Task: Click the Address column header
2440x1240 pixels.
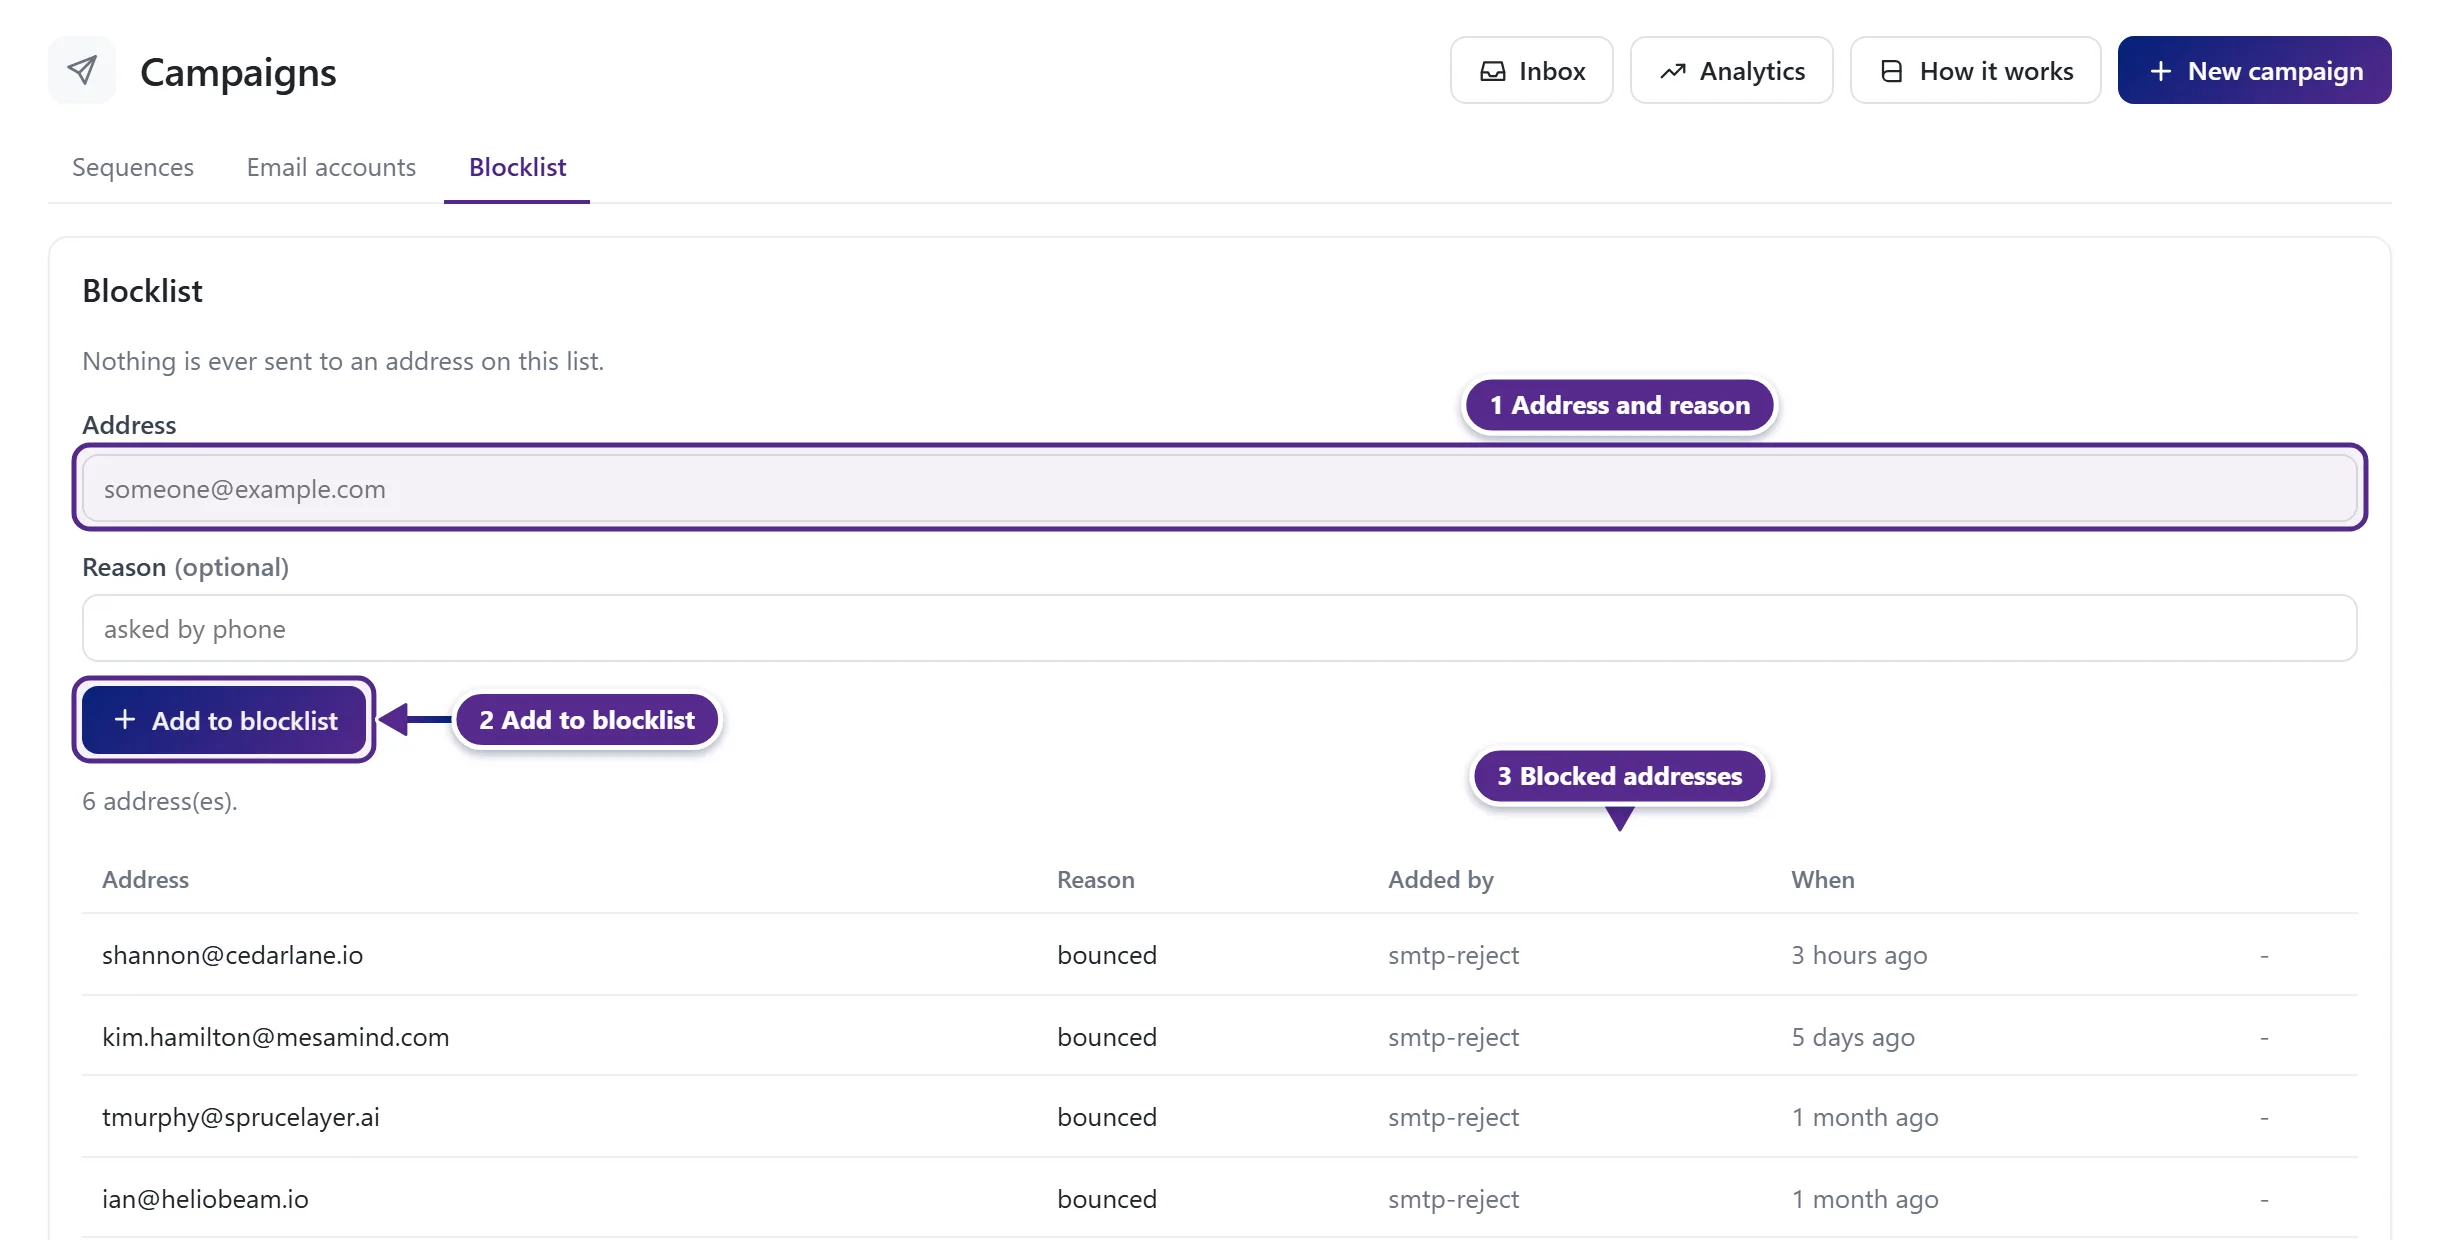Action: click(145, 879)
